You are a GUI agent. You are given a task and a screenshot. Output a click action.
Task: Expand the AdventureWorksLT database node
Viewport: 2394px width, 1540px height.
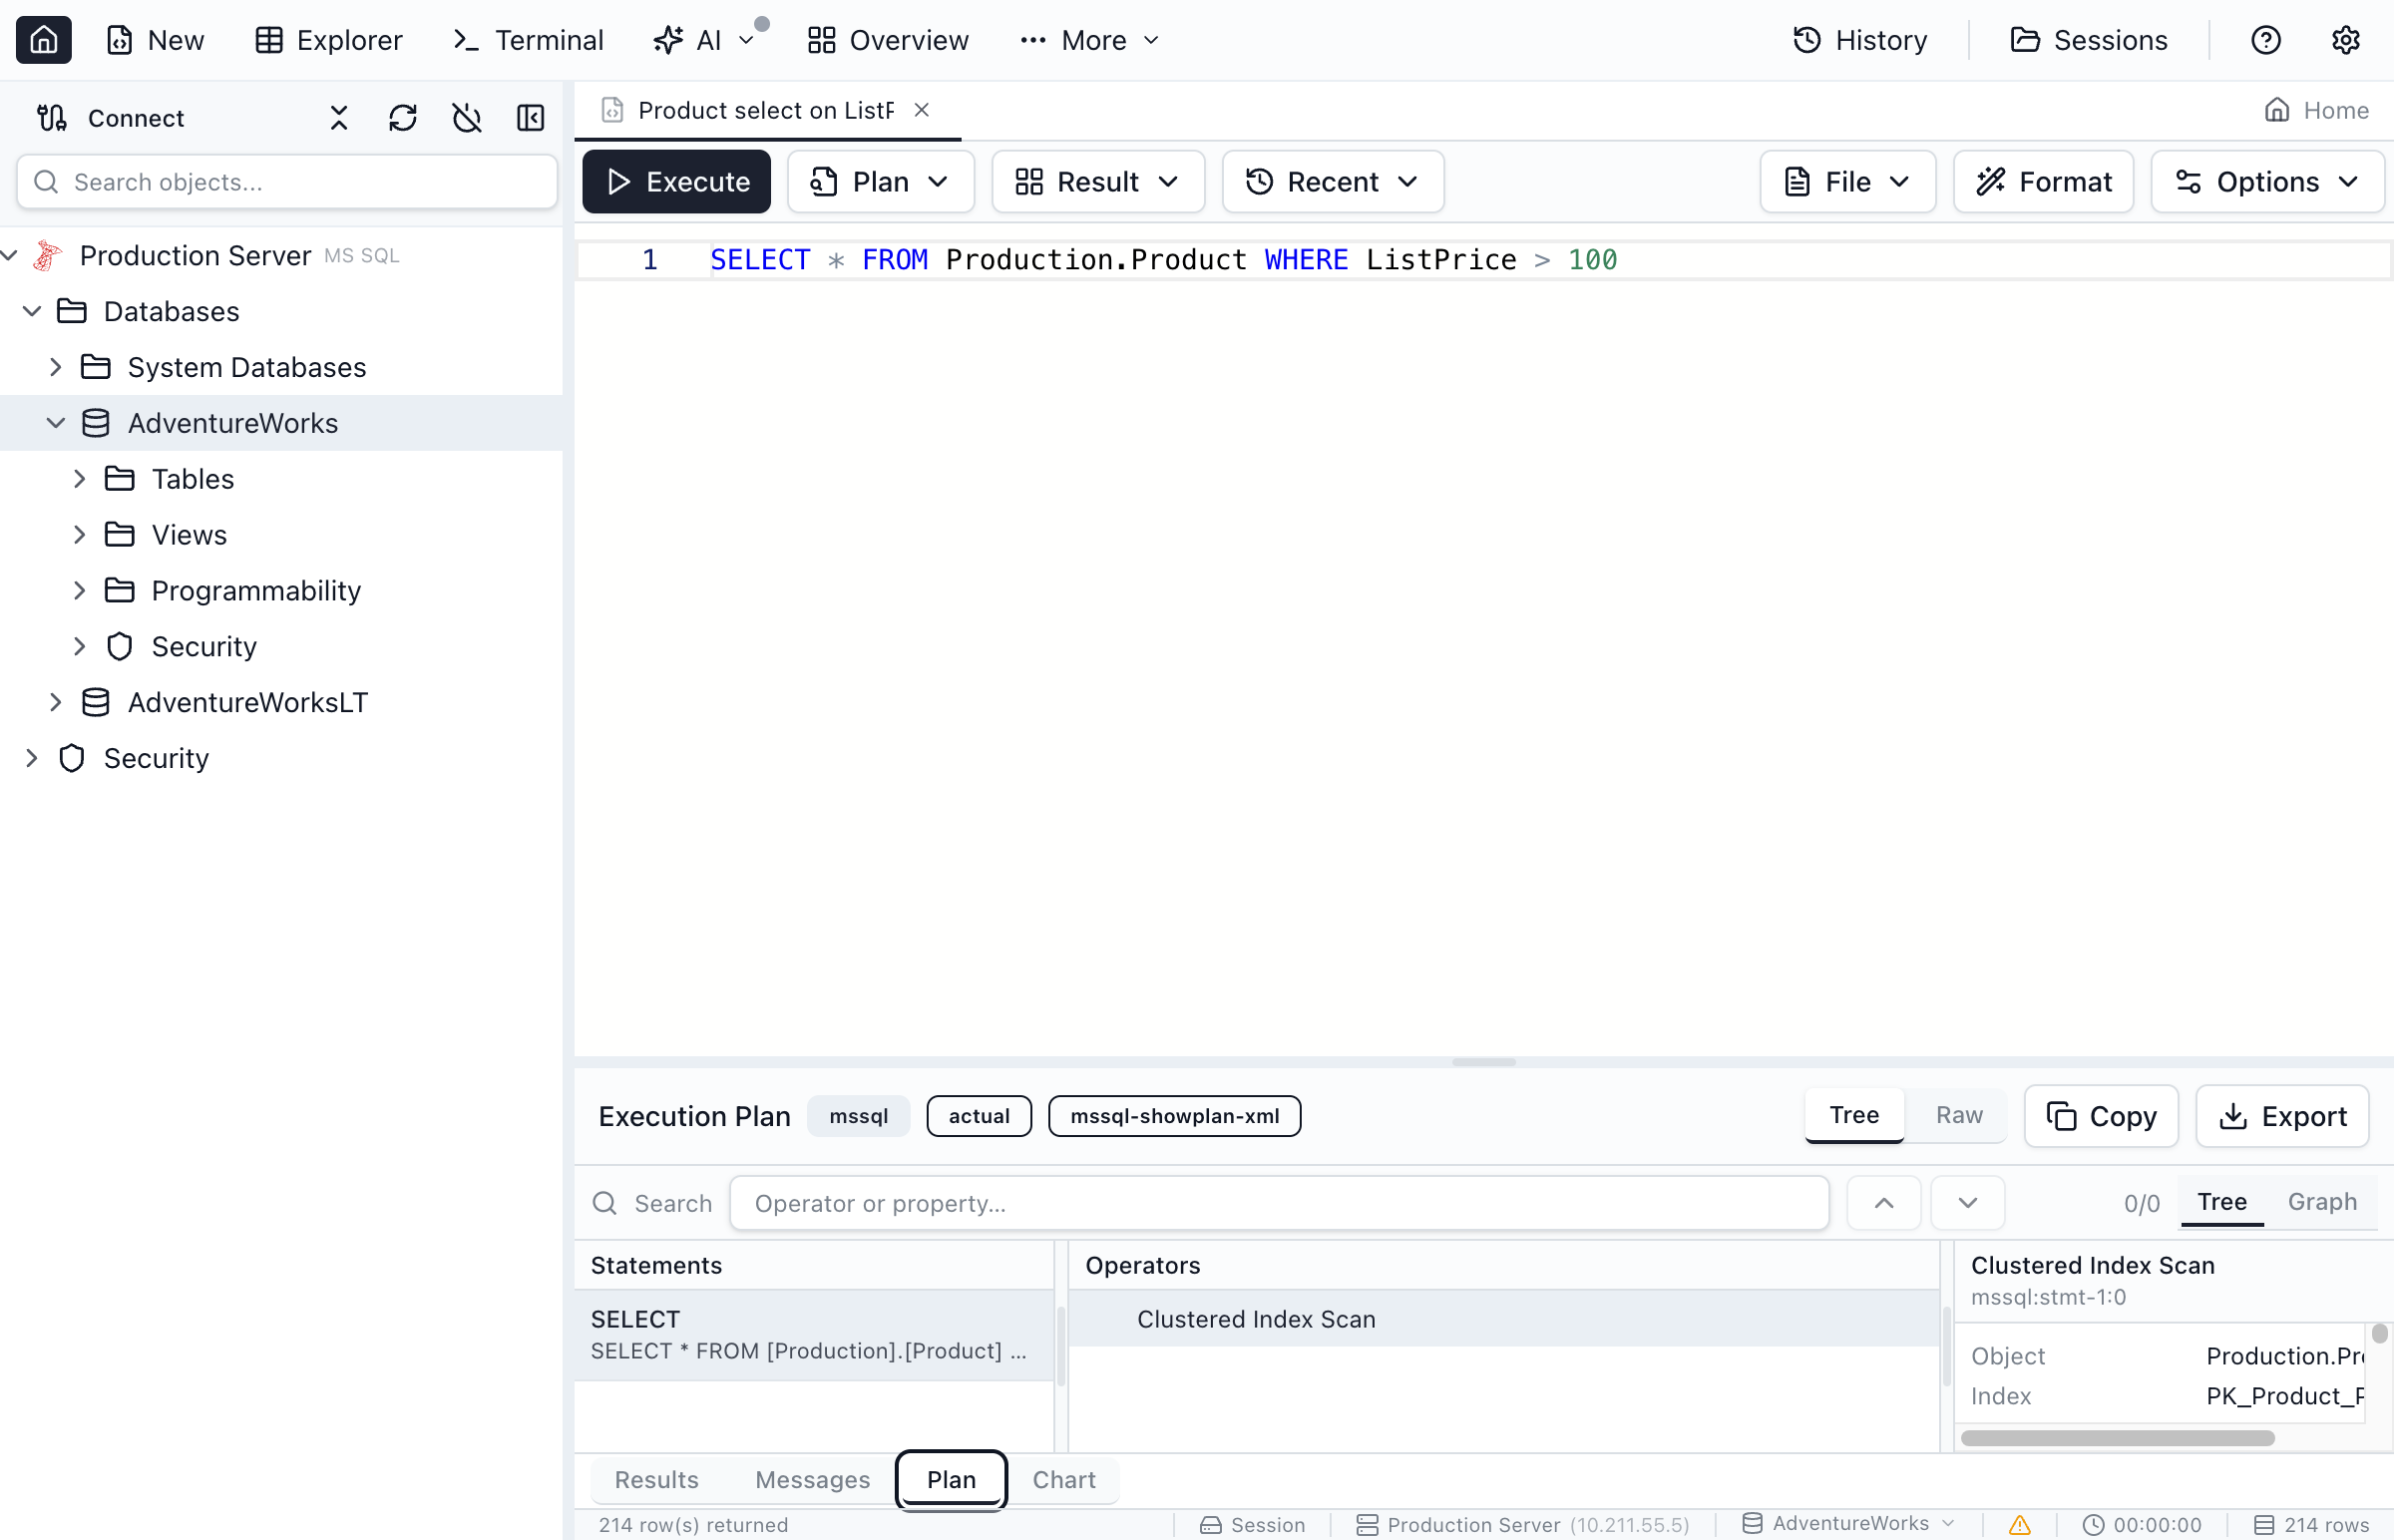(56, 703)
